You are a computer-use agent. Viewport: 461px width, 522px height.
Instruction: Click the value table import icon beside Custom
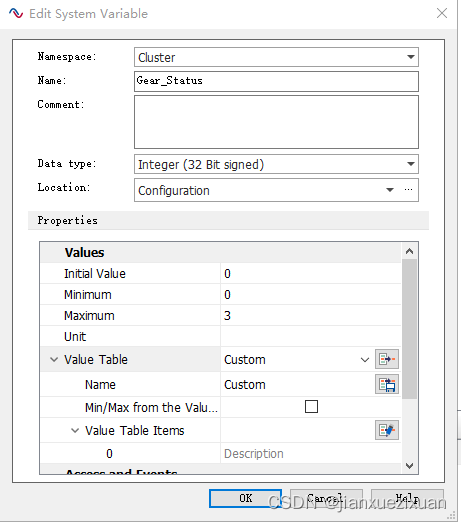[x=387, y=359]
